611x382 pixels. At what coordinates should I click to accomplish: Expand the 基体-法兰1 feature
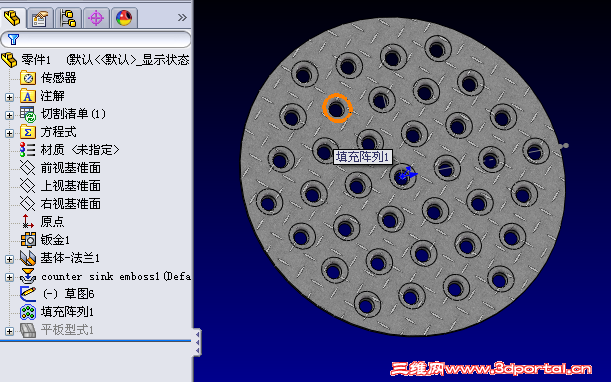pos(9,259)
